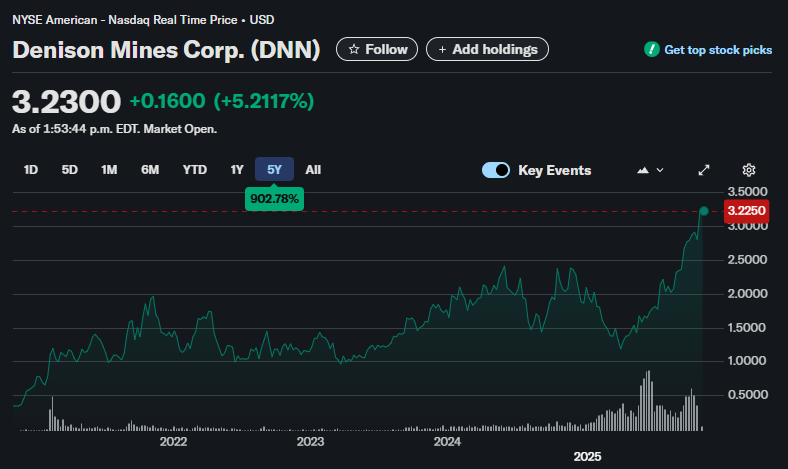This screenshot has height=469, width=788.
Task: Select the 1Y range tab
Action: pyautogui.click(x=237, y=170)
